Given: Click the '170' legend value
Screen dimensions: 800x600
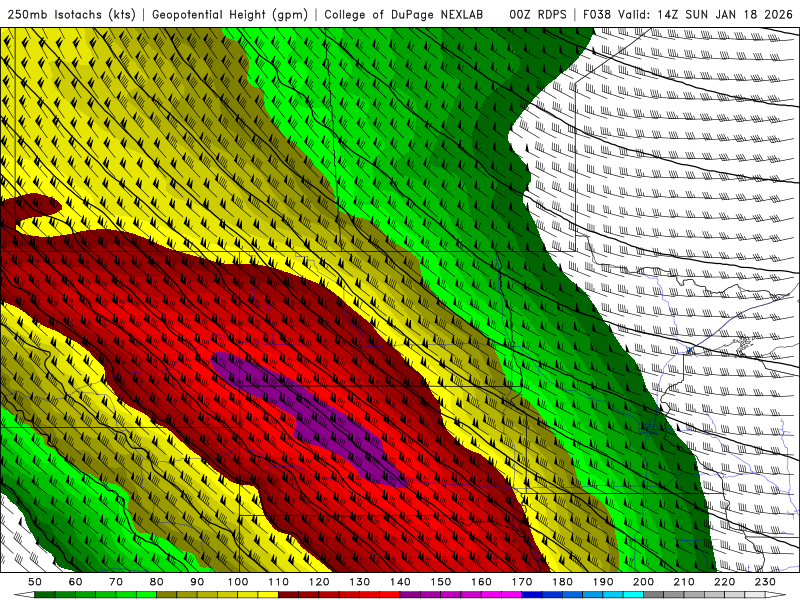Looking at the screenshot, I should click(x=522, y=582).
